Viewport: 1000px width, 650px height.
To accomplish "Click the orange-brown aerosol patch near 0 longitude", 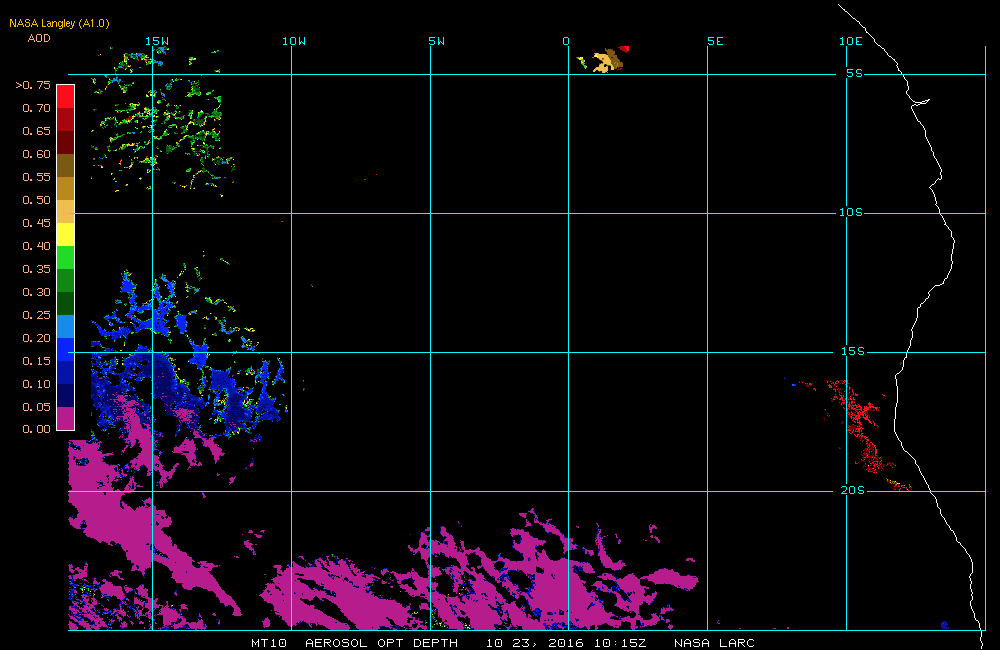I will coord(607,61).
